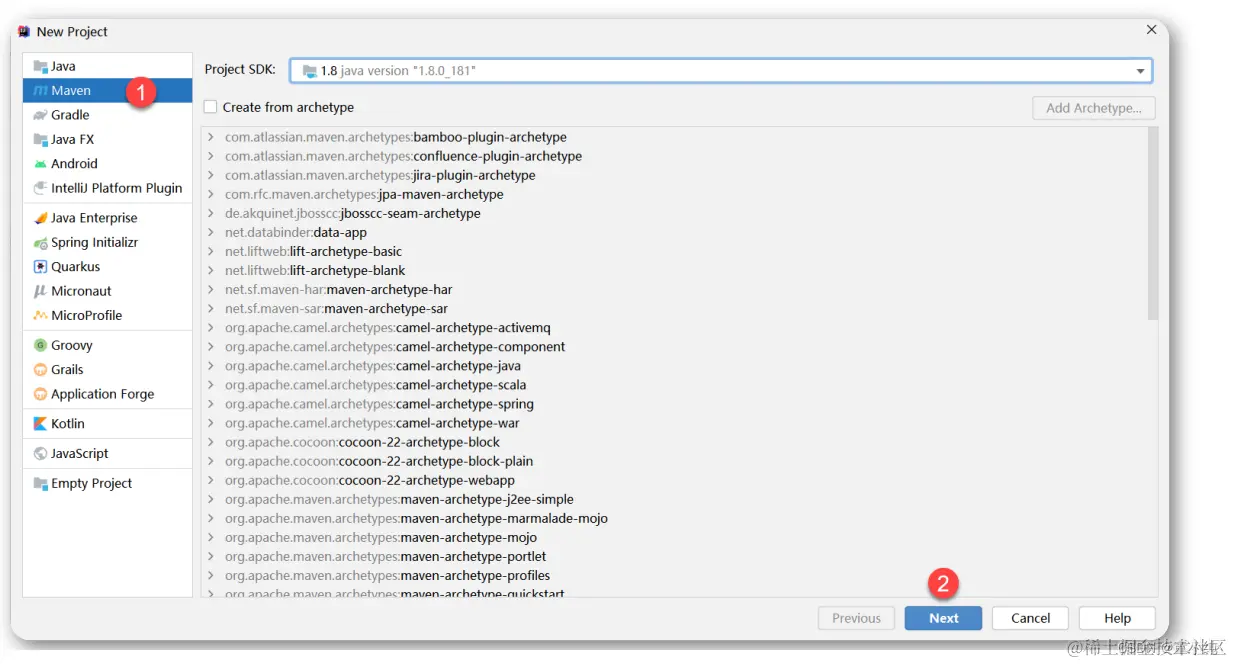Image resolution: width=1233 pixels, height=664 pixels.
Task: Choose Spring Initializr label
Action: pyautogui.click(x=95, y=242)
